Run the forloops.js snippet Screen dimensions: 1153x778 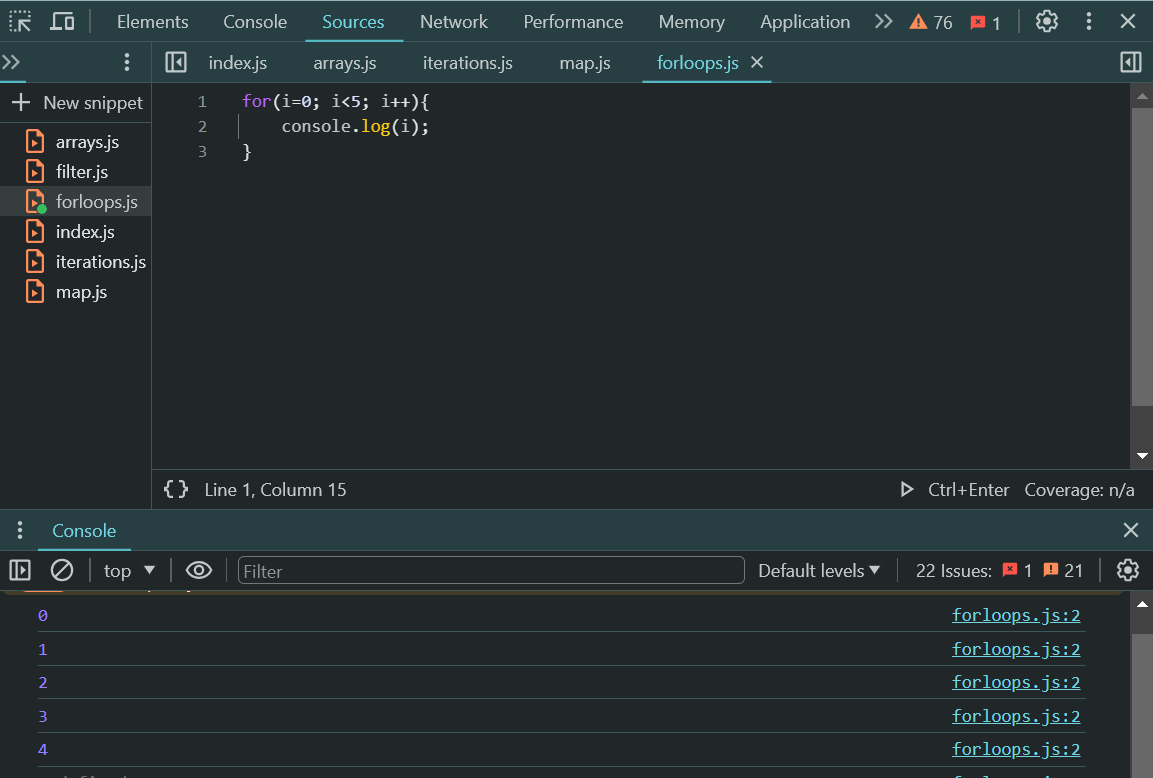pos(907,490)
